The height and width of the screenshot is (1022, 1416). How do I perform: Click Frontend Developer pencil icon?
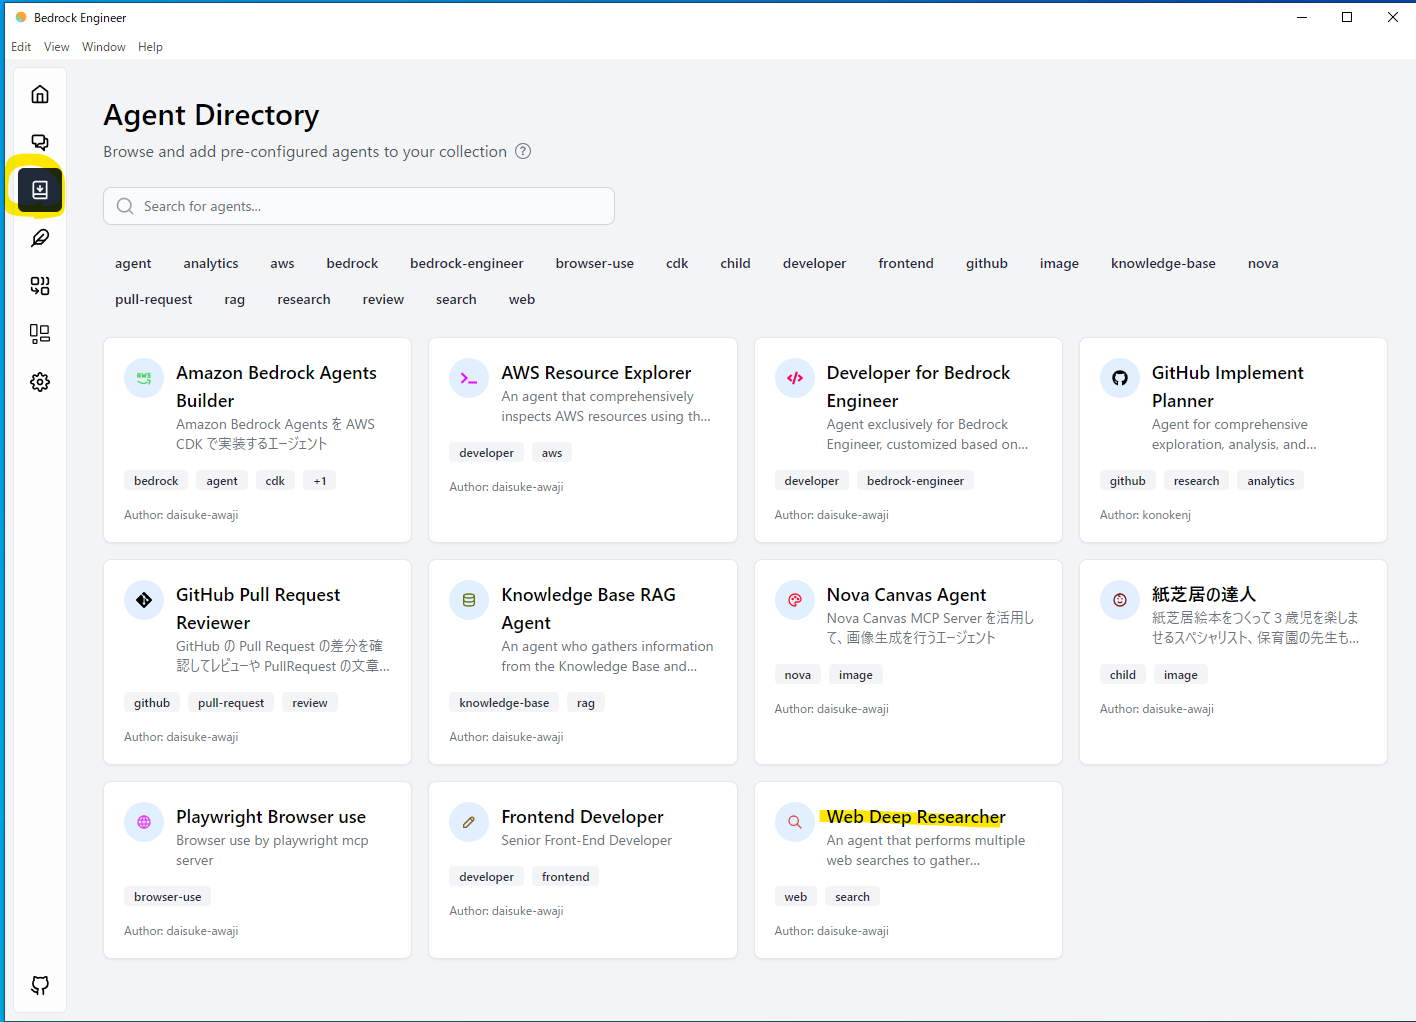tap(469, 822)
